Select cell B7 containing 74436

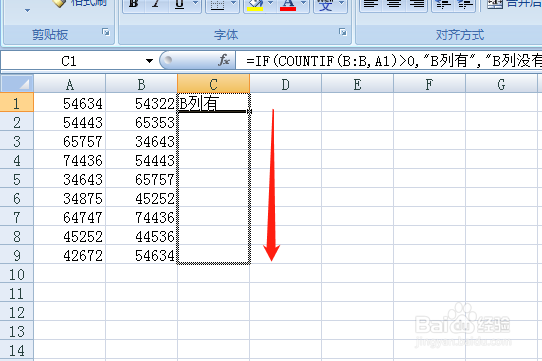(141, 217)
